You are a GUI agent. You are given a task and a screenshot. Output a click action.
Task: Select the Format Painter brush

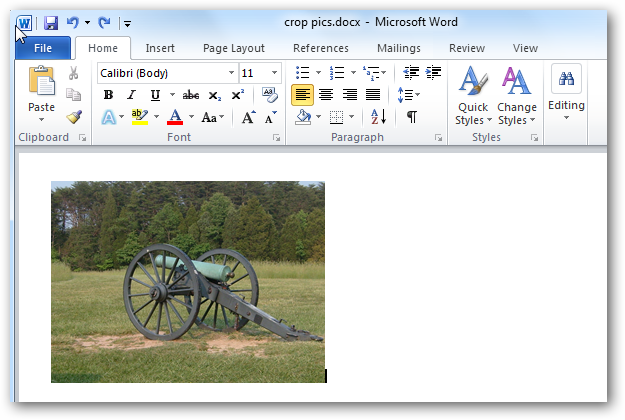tap(74, 117)
